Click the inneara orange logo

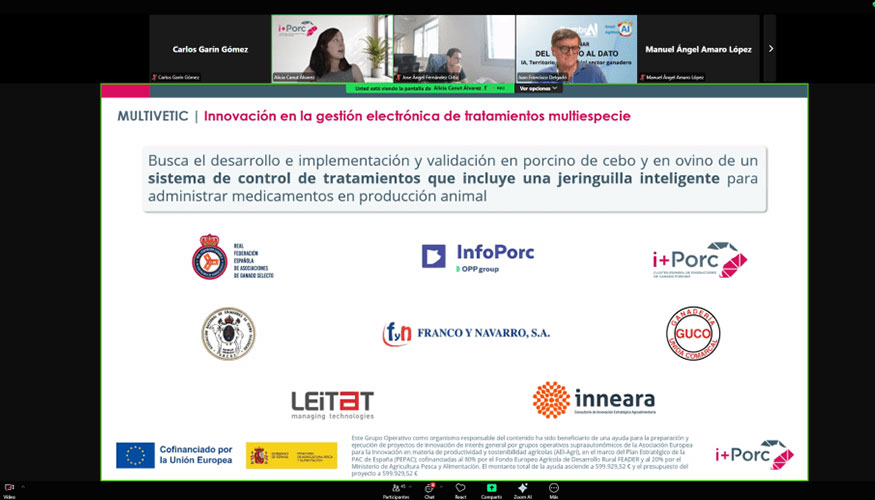pos(594,400)
